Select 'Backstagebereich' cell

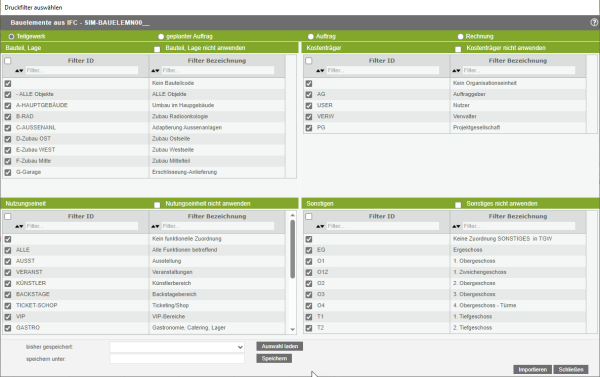[x=217, y=294]
